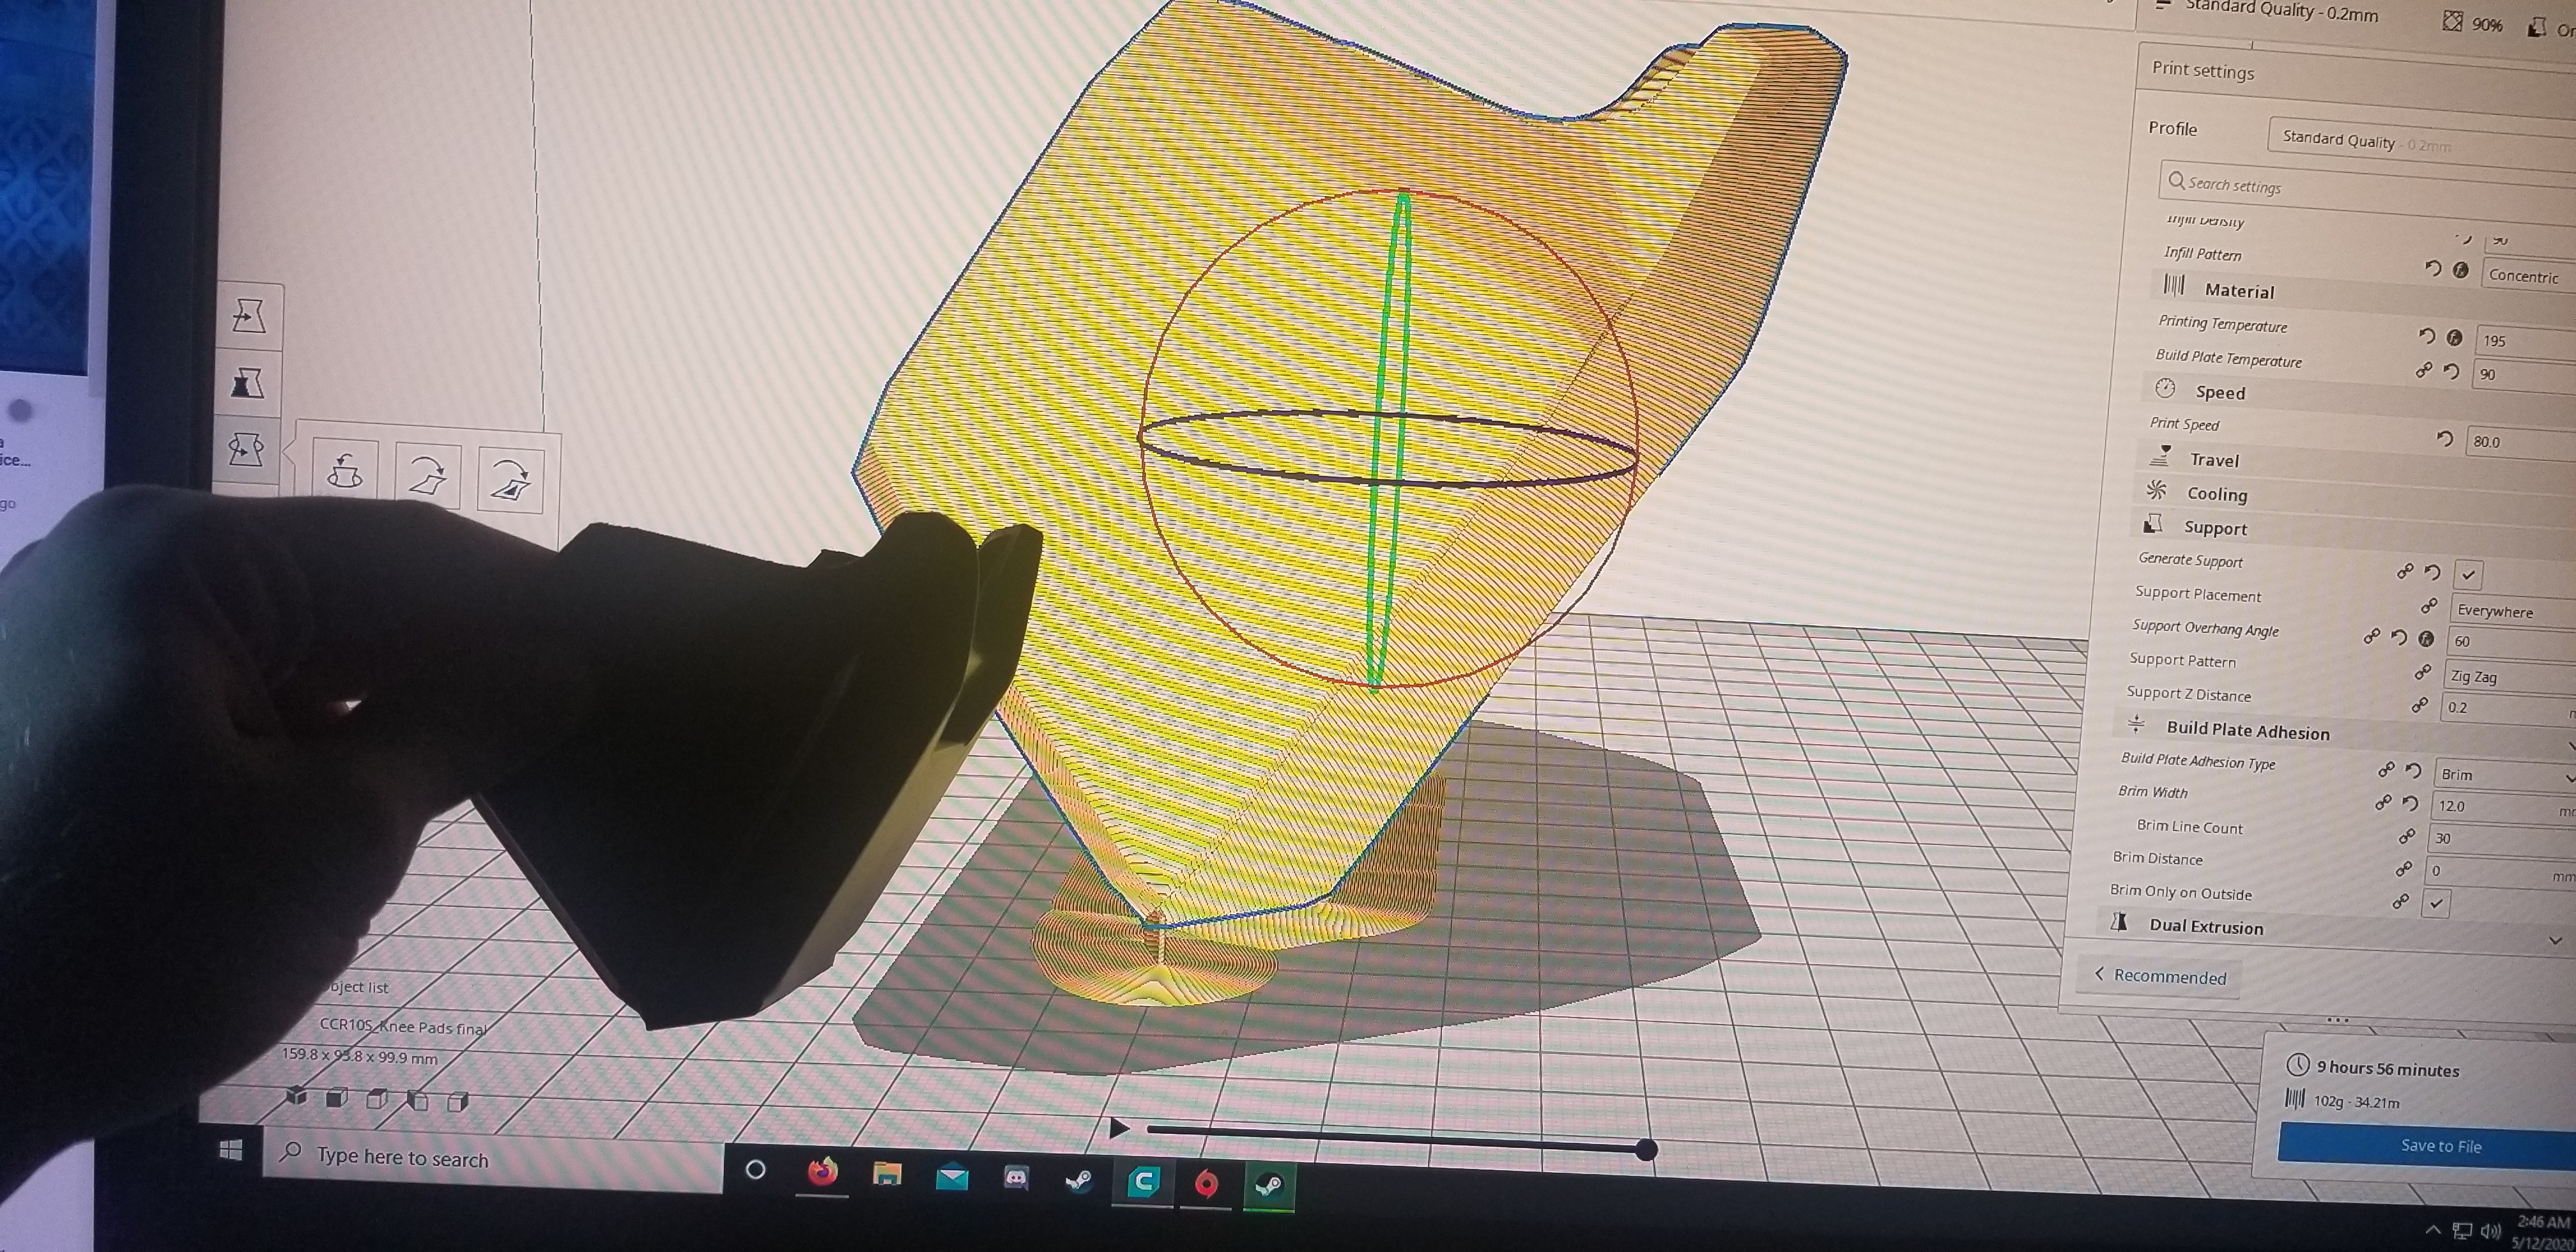Reset the Generate Support setting
2576x1252 pixels.
2433,572
